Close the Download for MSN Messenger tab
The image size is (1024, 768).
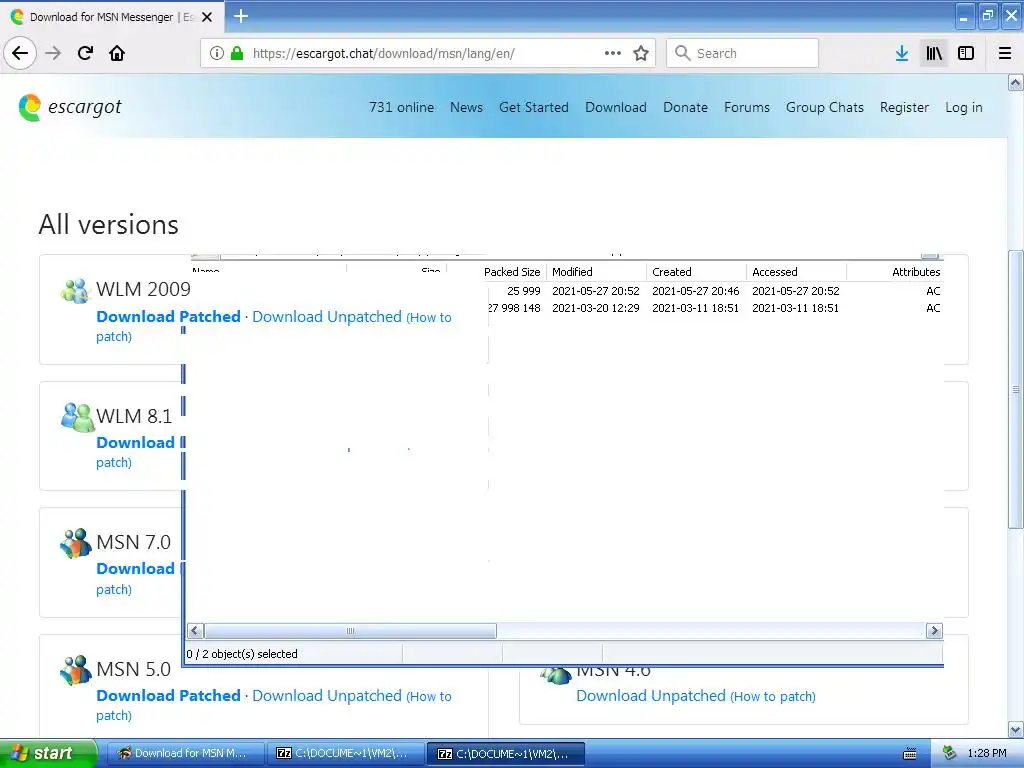click(x=207, y=17)
